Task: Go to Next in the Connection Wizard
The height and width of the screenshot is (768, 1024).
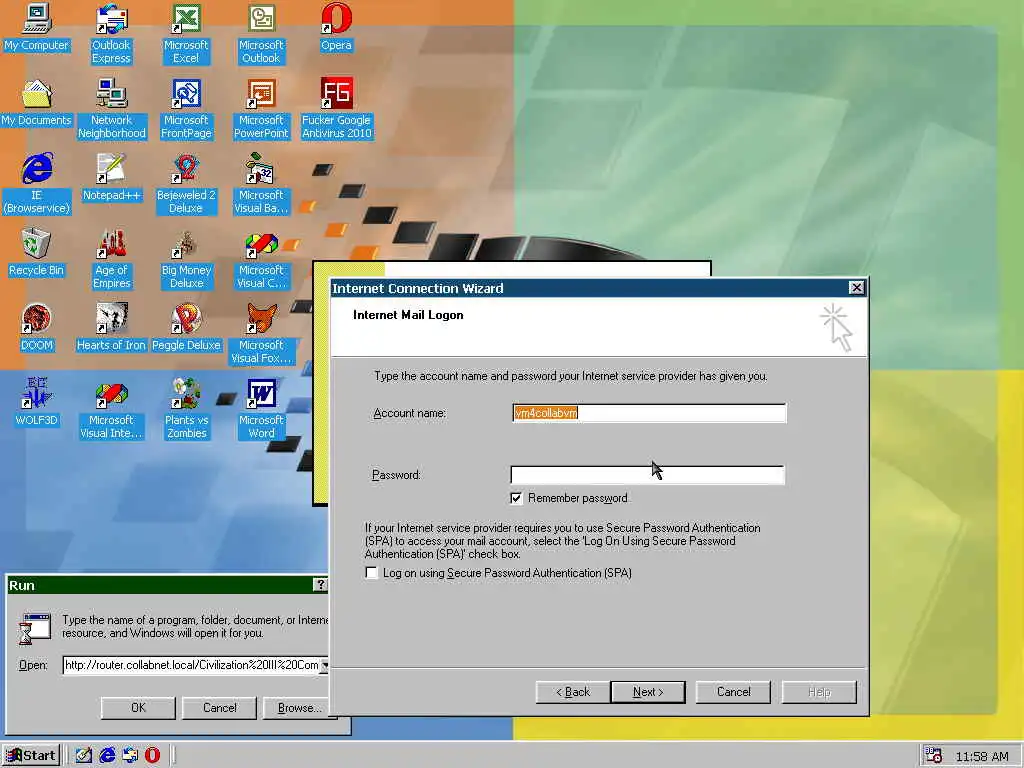Action: click(x=648, y=692)
